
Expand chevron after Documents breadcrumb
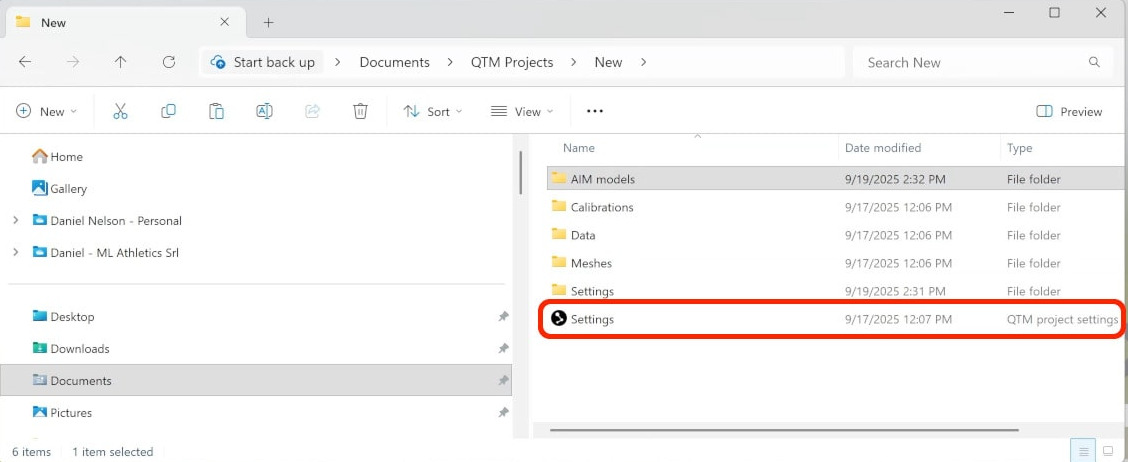click(x=450, y=63)
